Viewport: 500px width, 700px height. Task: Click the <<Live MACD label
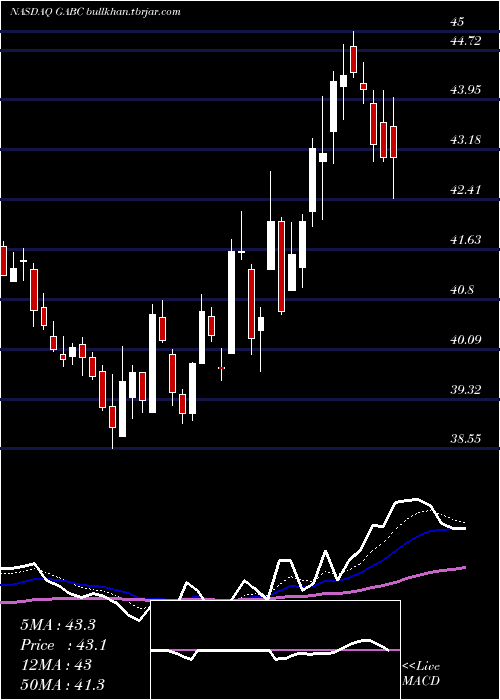[x=421, y=673]
